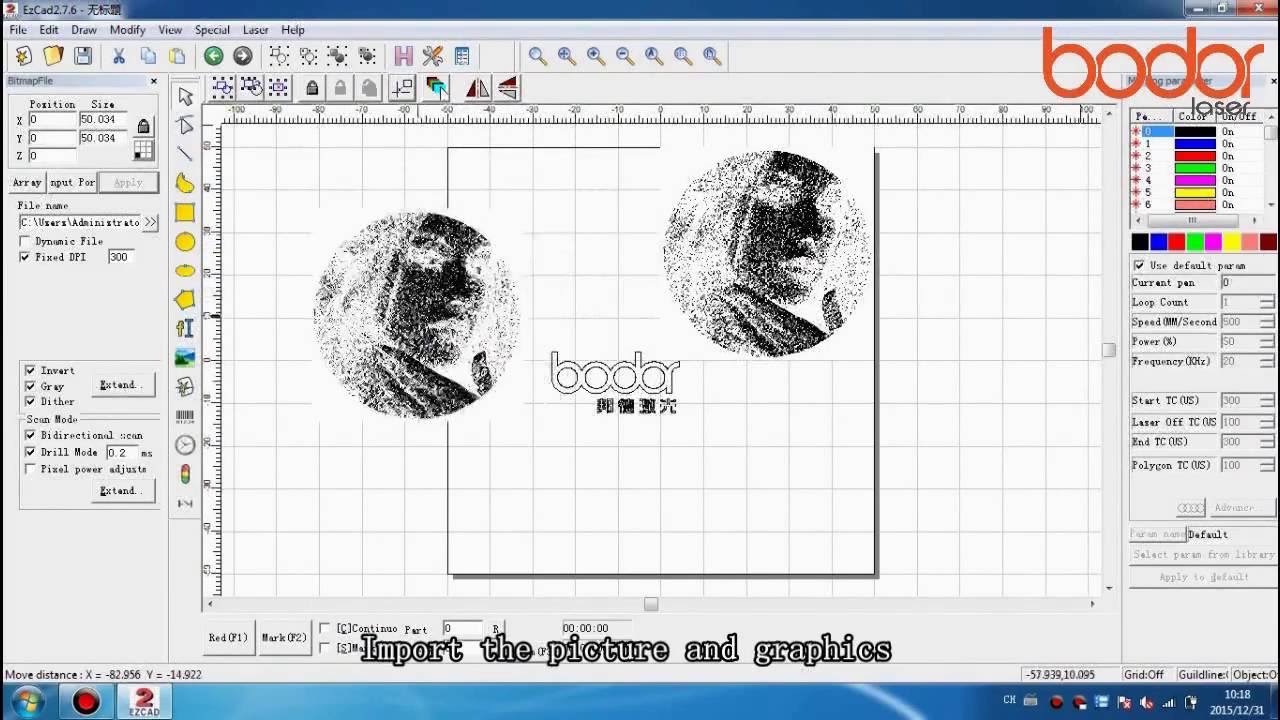
Task: Pick the blue color palette swatch
Action: click(1158, 242)
